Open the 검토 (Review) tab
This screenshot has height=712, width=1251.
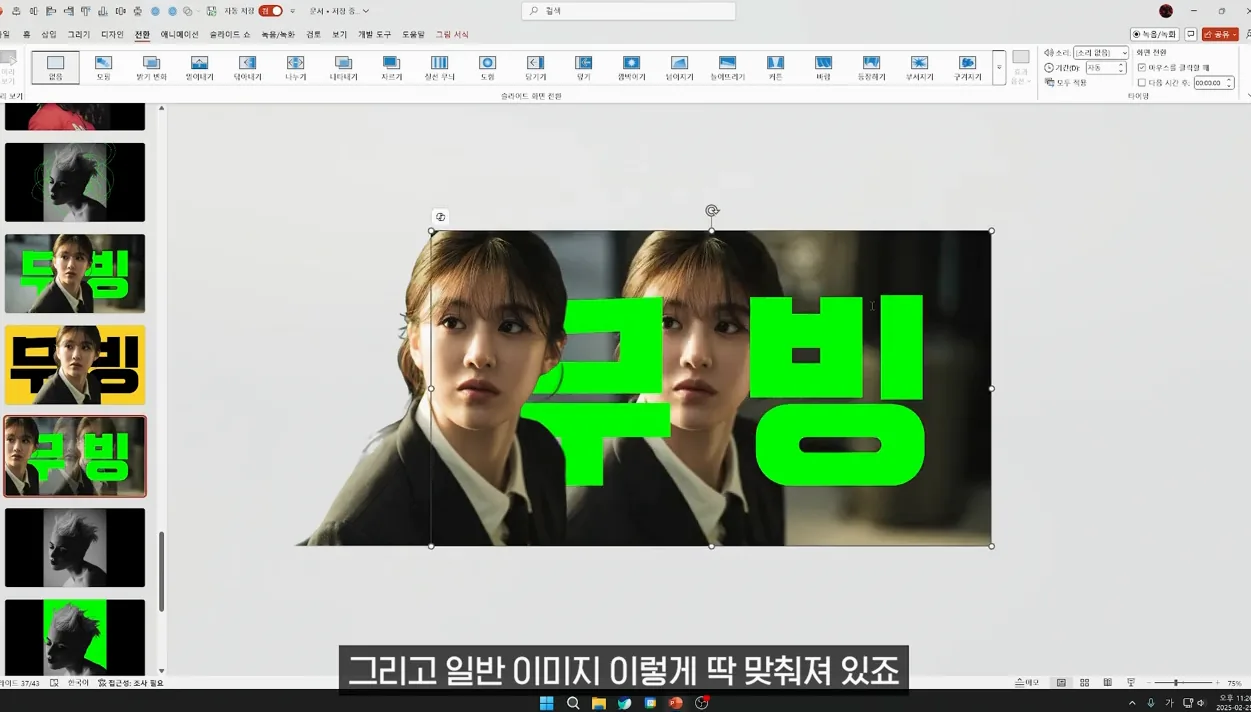pyautogui.click(x=314, y=34)
